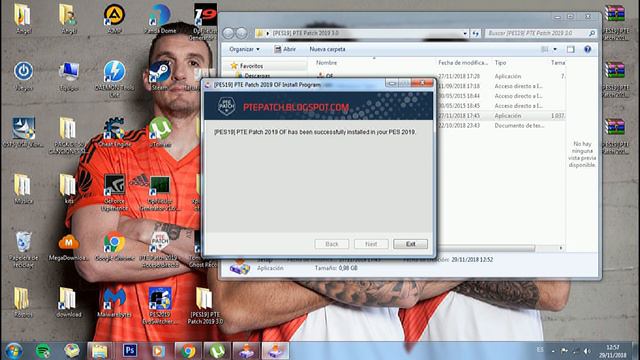The image size is (640, 360).
Task: Open Spotify from the taskbar
Action: coord(43,351)
